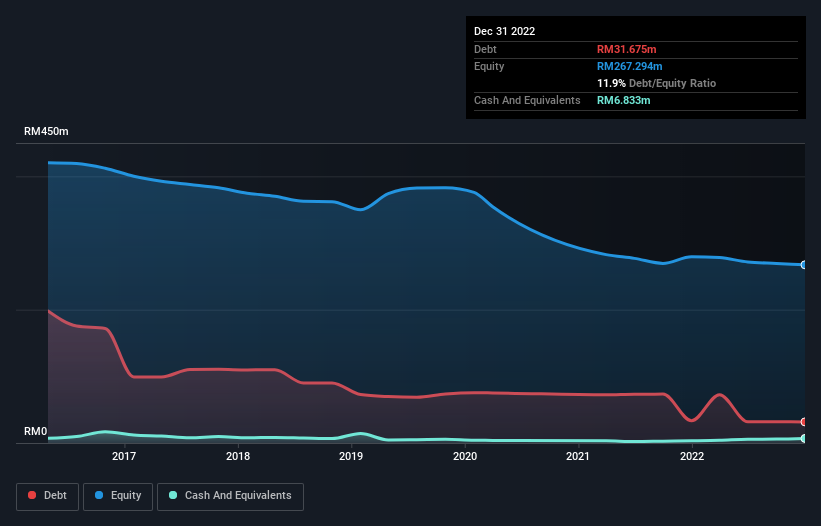Click the 2022 x-axis label
Viewport: 821px width, 526px height.
[x=692, y=456]
